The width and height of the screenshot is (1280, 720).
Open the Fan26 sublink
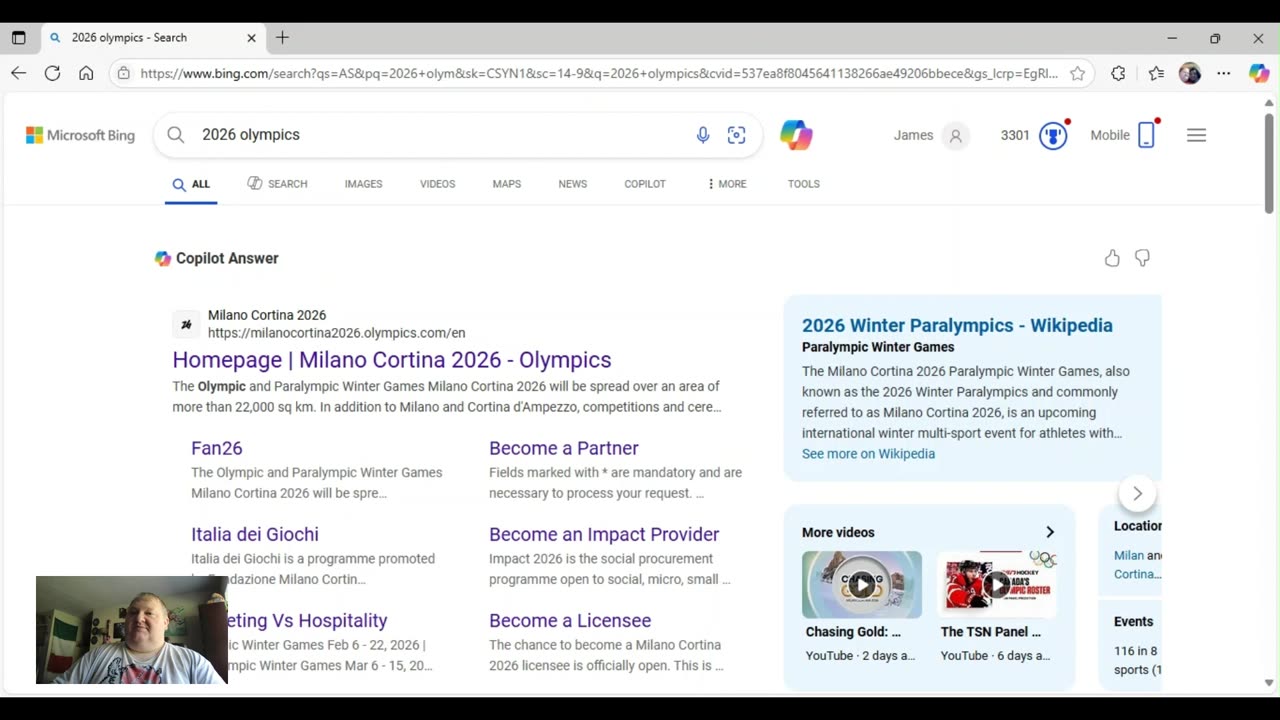point(217,448)
